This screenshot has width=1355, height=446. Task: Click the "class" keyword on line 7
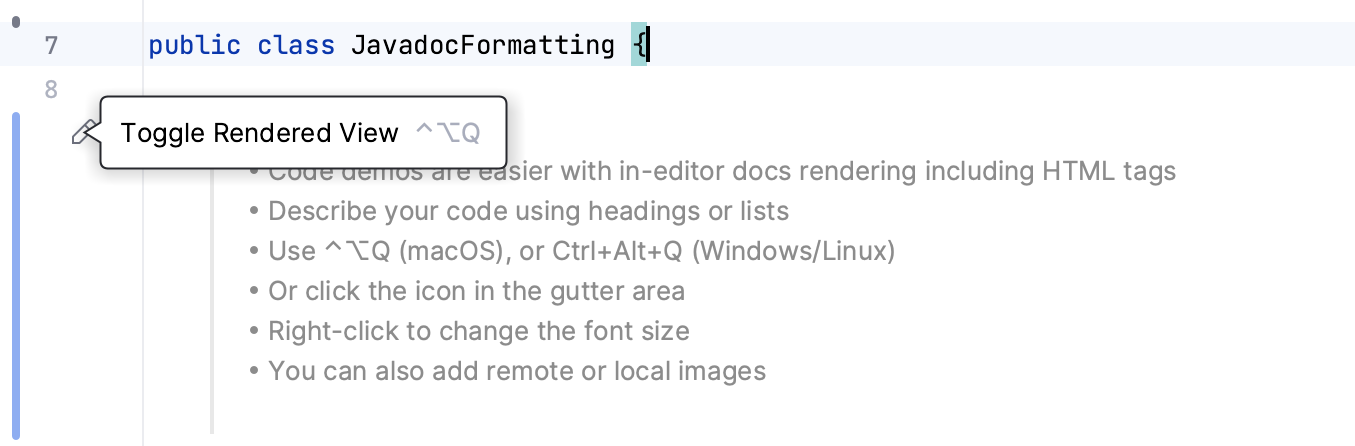(296, 46)
